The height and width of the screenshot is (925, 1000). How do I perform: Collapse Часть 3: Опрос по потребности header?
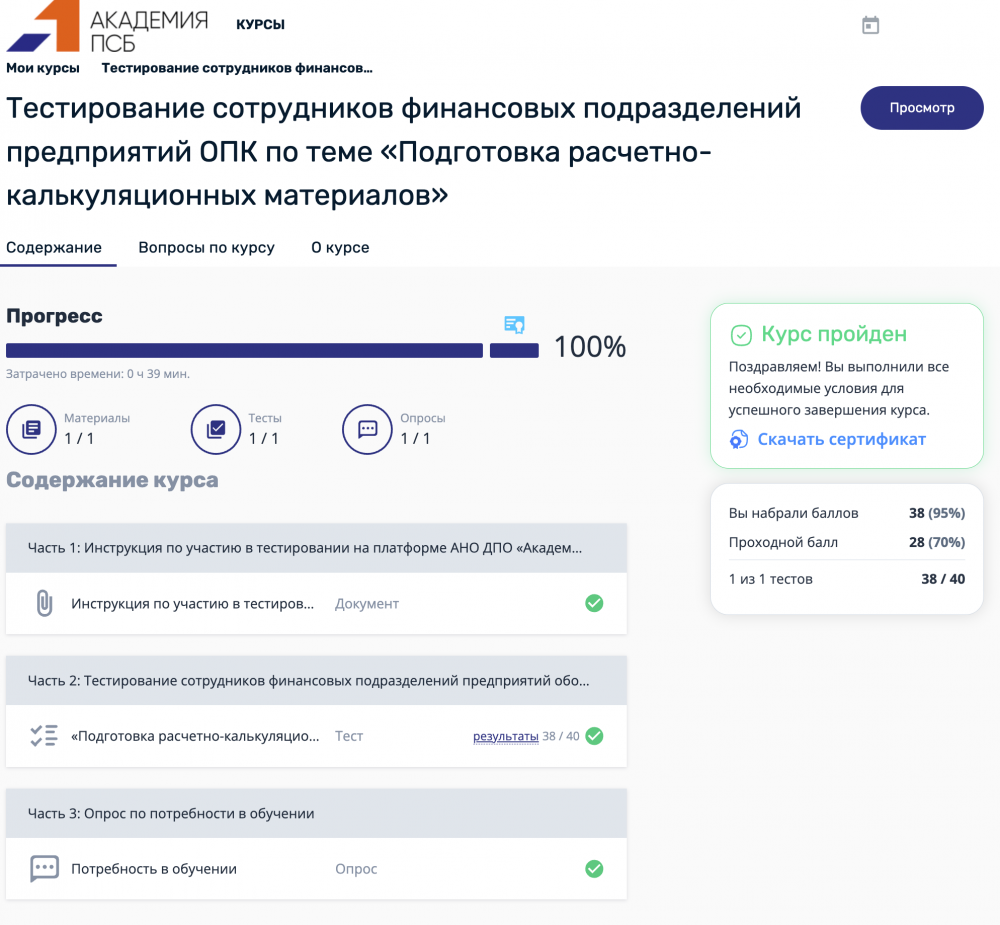[316, 813]
